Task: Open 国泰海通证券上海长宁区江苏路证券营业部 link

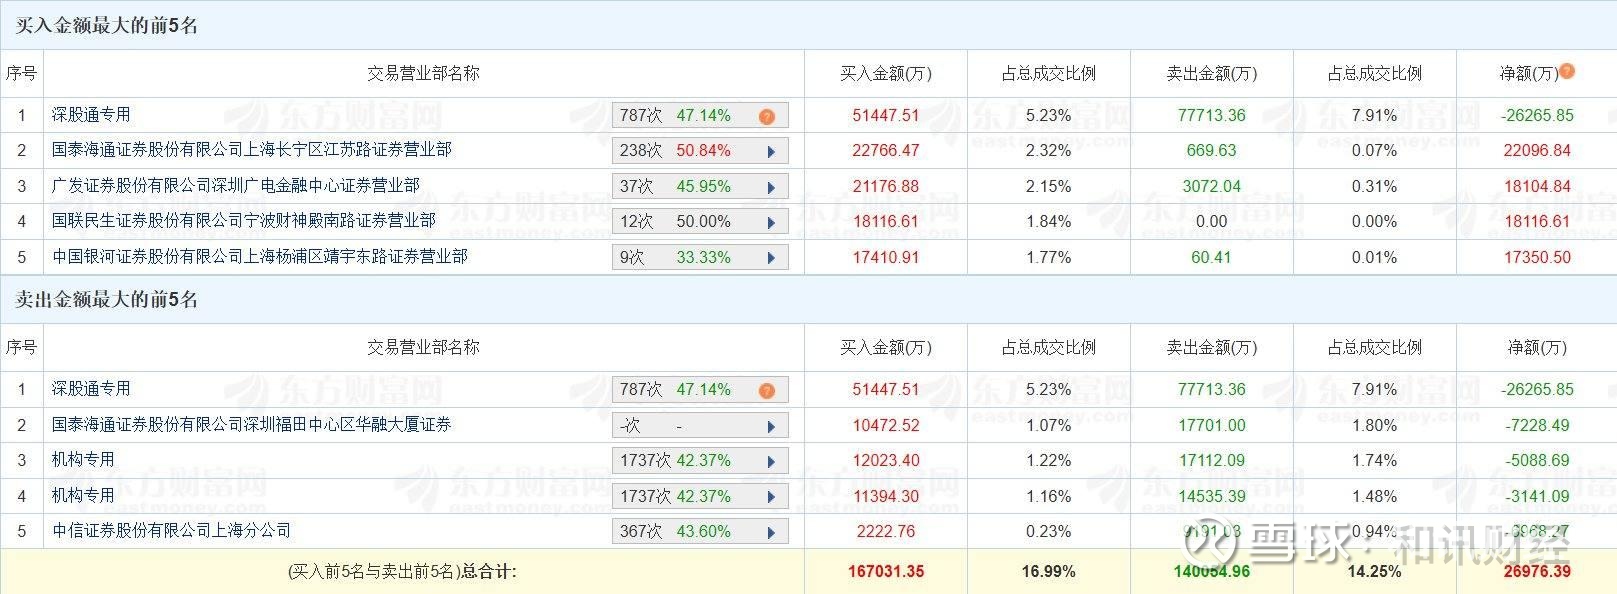Action: [251, 150]
